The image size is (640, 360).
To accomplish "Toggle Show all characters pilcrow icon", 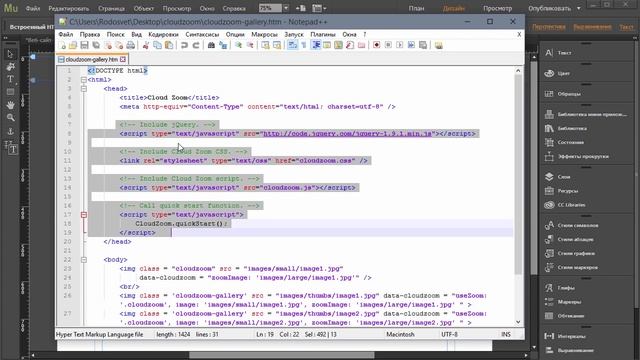I will click(x=304, y=45).
